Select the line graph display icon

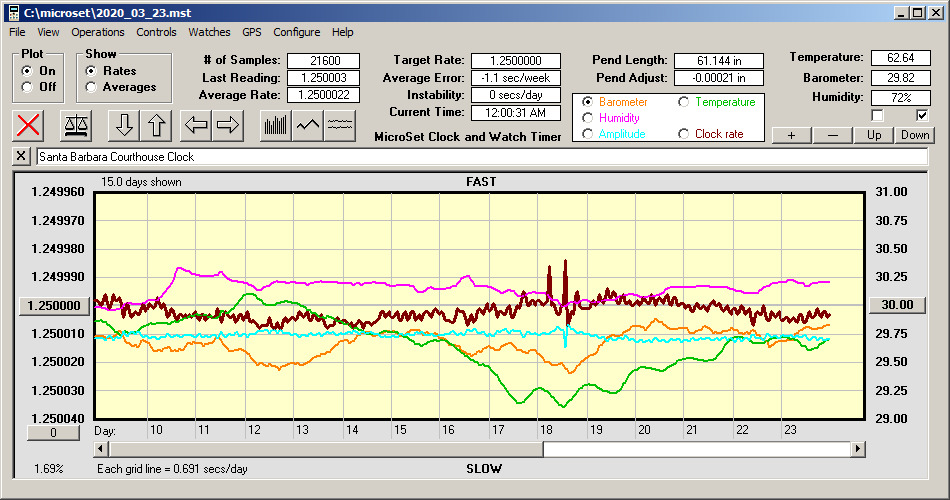(x=308, y=125)
